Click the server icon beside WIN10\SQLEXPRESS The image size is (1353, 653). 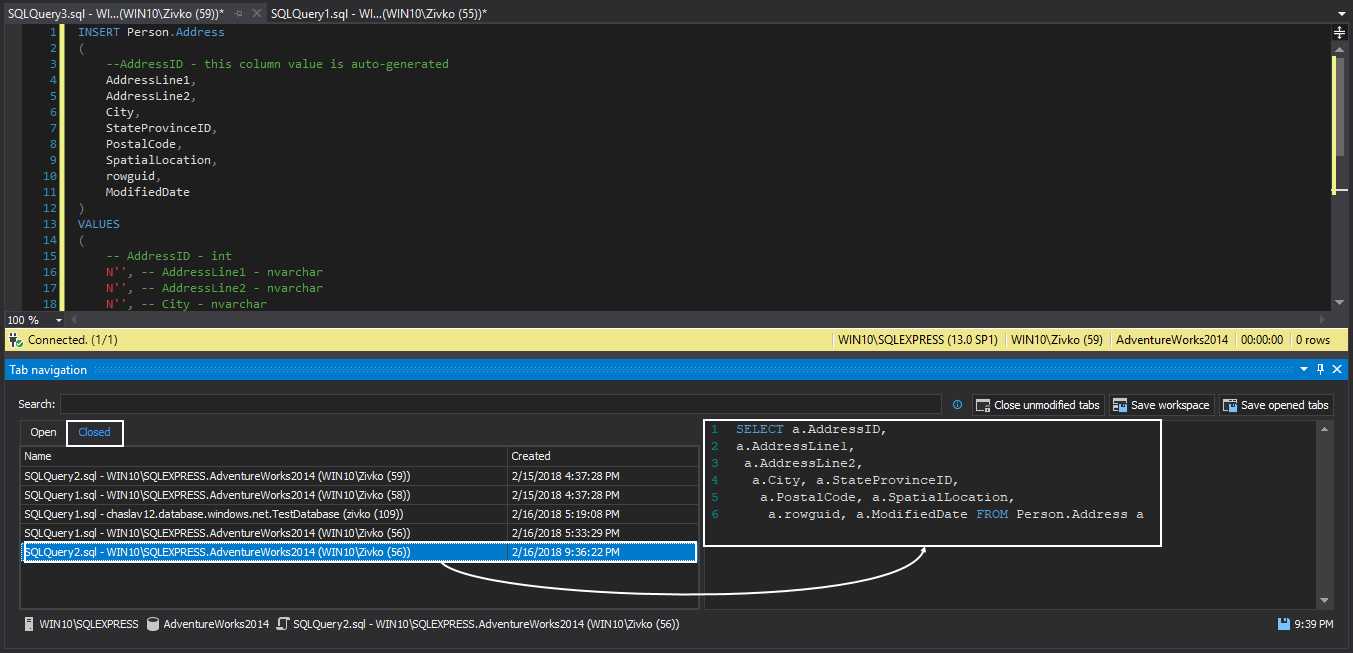click(x=27, y=624)
